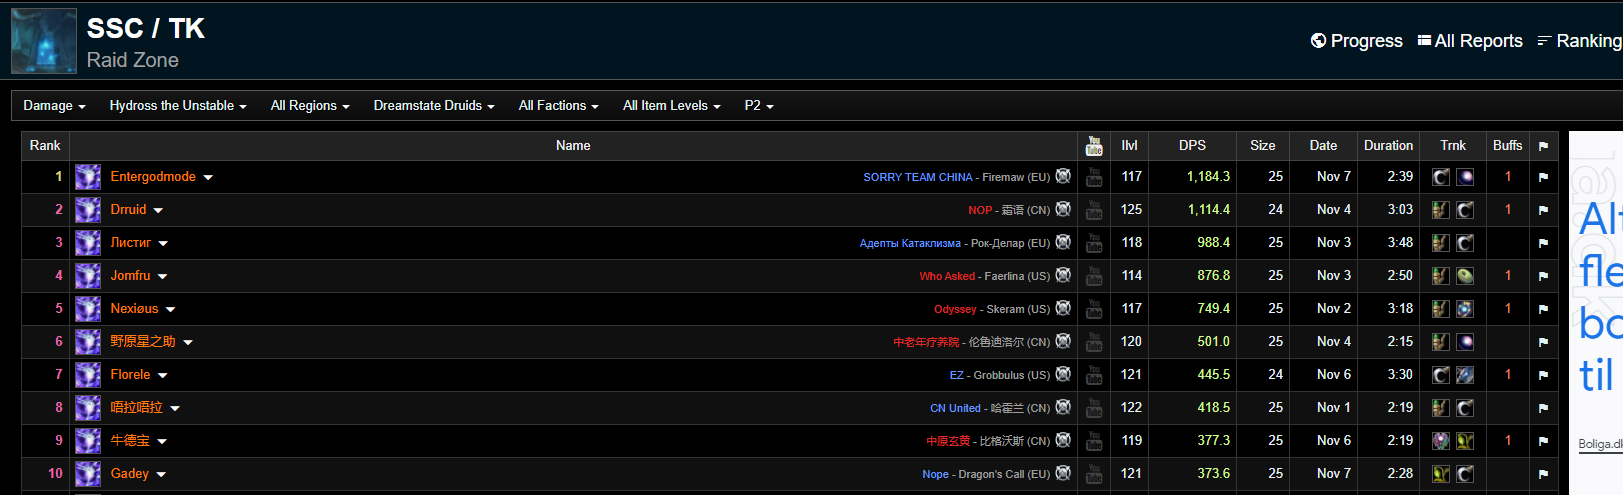Open the Dreamstate Druids spec dropdown
Viewport: 1623px width, 495px height.
click(433, 106)
